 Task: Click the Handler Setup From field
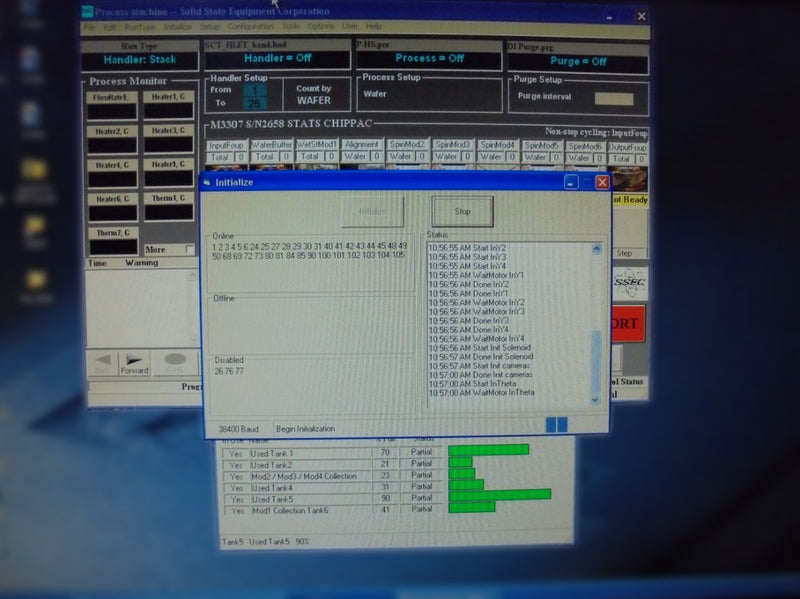point(255,90)
